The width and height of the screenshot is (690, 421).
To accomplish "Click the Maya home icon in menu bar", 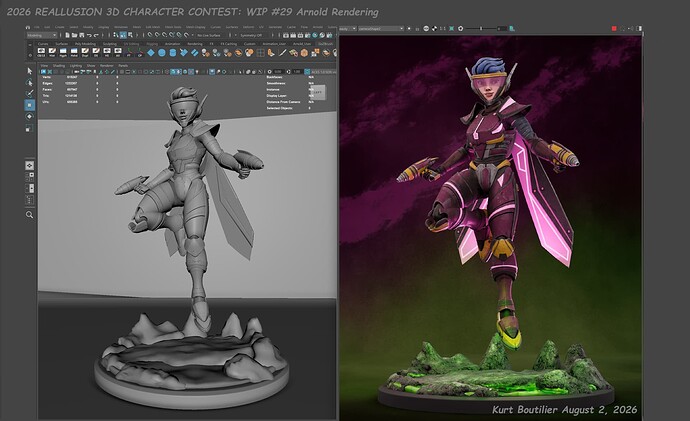I will click(x=28, y=27).
